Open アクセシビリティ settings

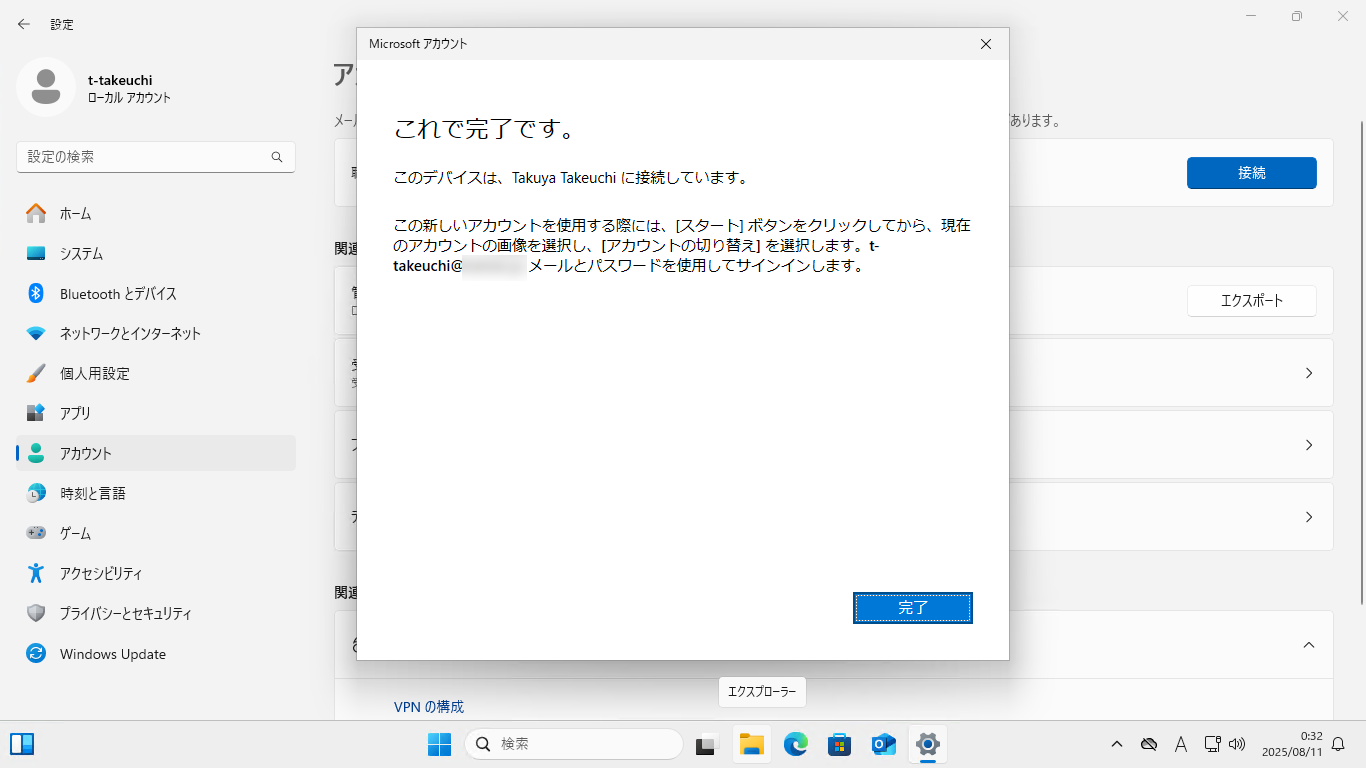tap(156, 573)
